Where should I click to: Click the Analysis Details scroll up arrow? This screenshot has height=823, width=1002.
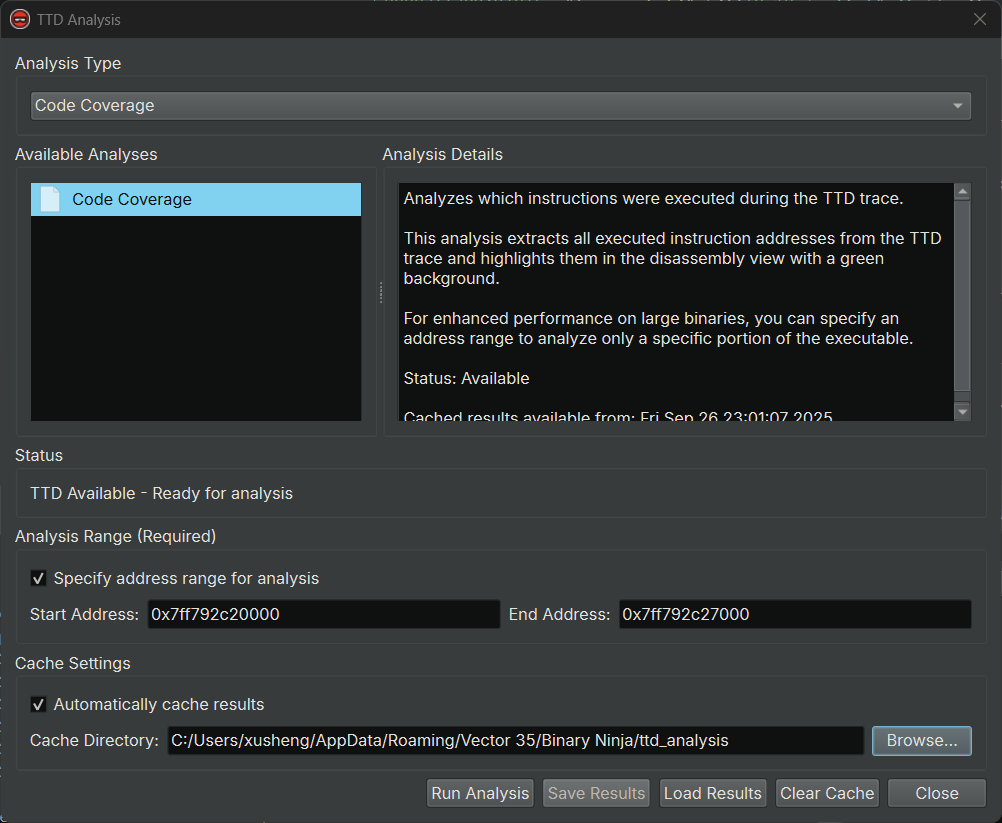pos(962,192)
